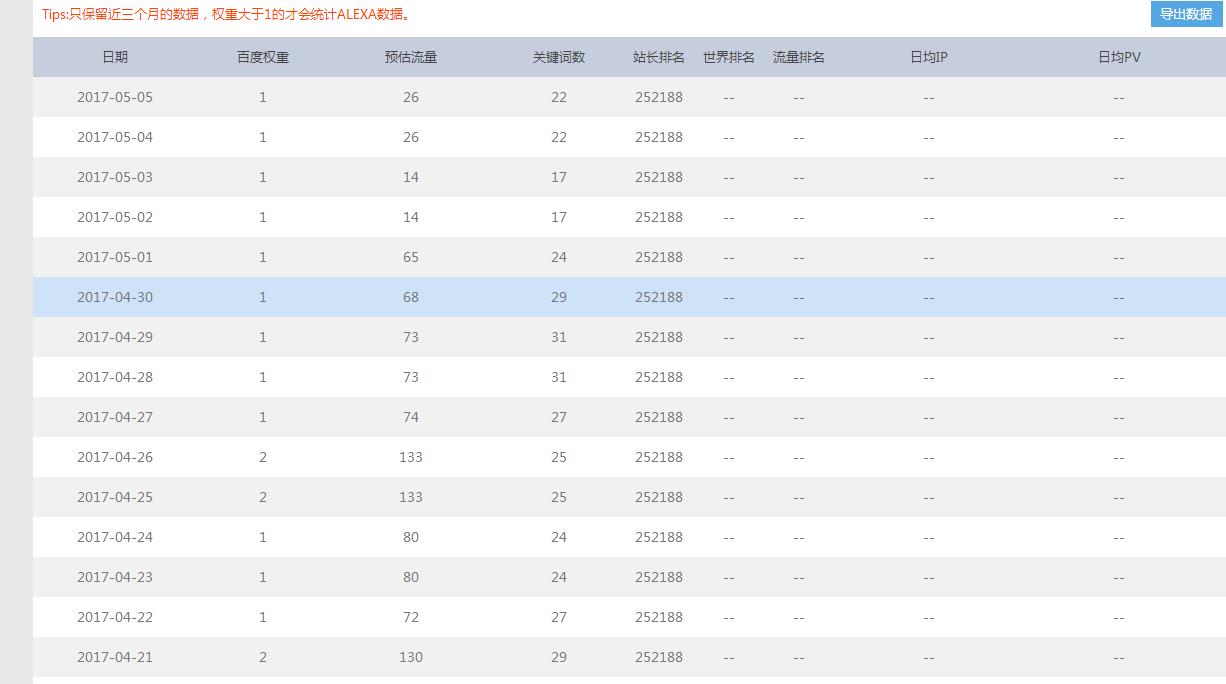Click estimated traffic 68 in 2017-04-30 row

411,297
